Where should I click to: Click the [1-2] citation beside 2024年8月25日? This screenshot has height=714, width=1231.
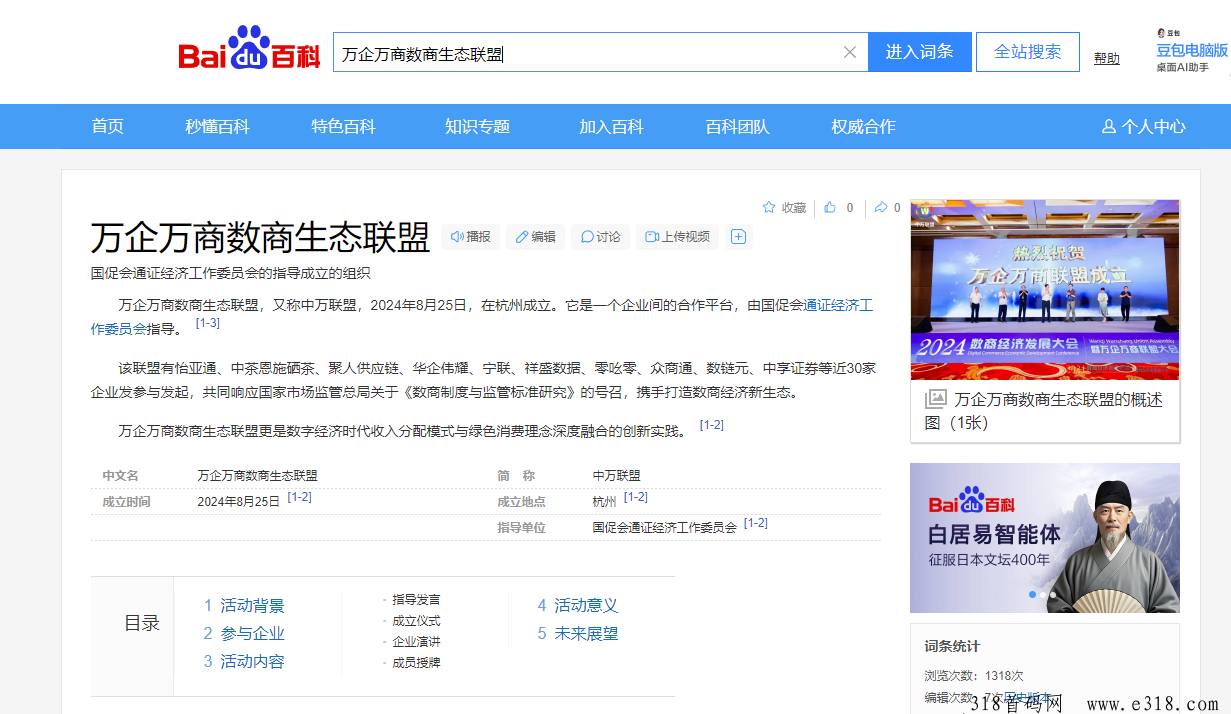(x=300, y=497)
